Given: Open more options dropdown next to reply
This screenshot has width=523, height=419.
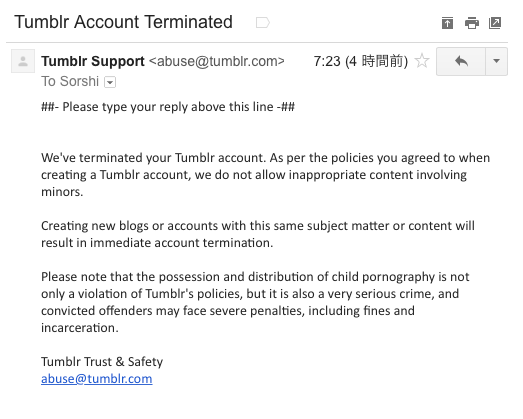Looking at the screenshot, I should tap(496, 61).
